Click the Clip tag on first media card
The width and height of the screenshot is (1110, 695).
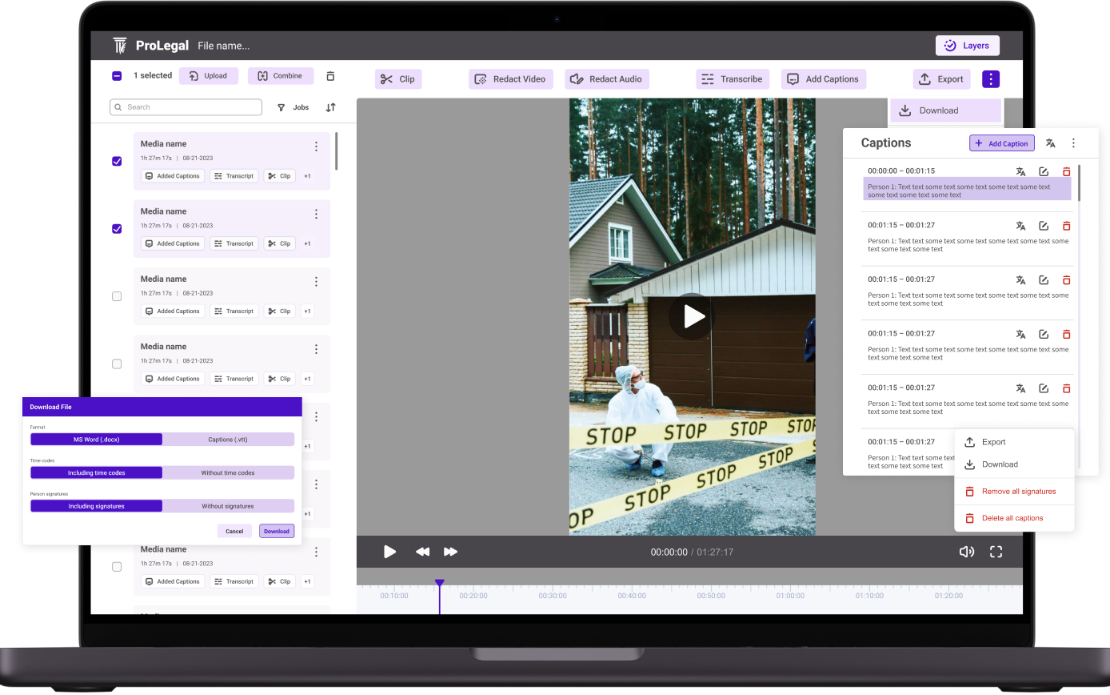coord(280,176)
